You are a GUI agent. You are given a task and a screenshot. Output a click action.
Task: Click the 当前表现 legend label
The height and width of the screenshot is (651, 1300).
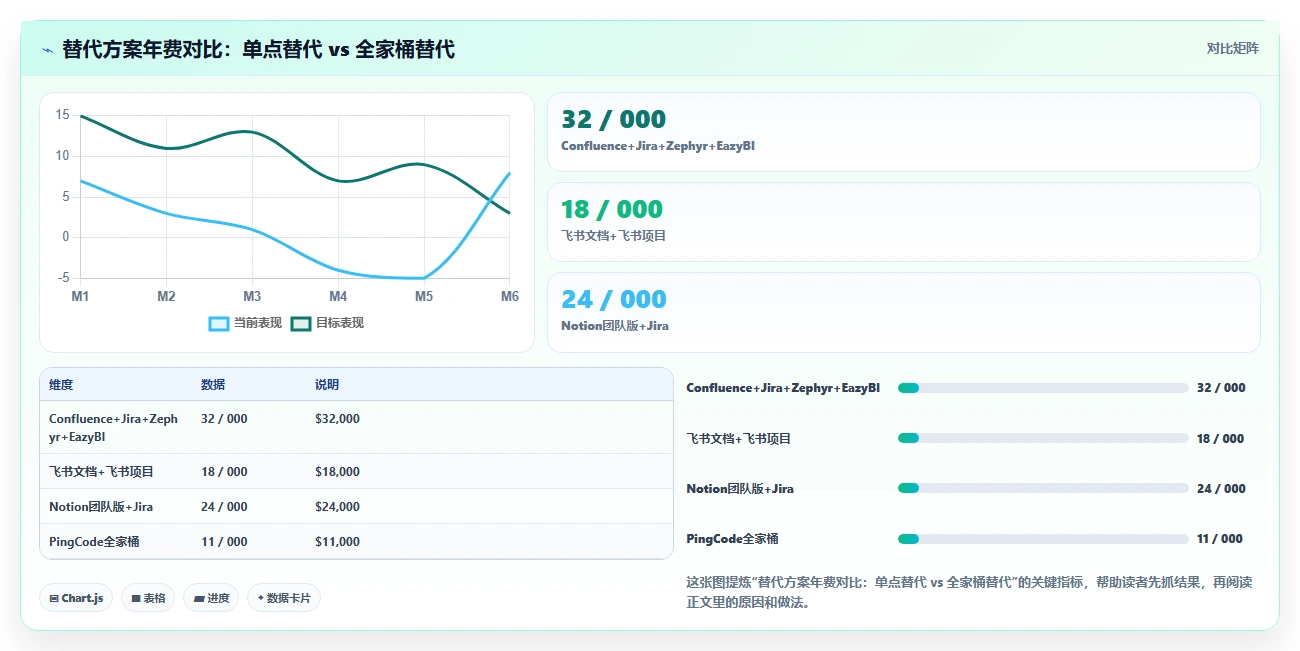[257, 323]
